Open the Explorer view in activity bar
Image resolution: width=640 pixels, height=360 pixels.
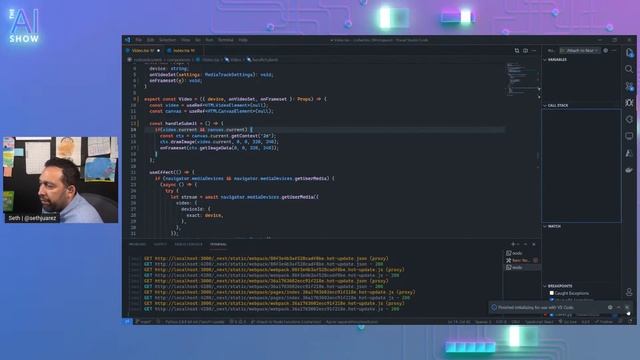[x=629, y=53]
